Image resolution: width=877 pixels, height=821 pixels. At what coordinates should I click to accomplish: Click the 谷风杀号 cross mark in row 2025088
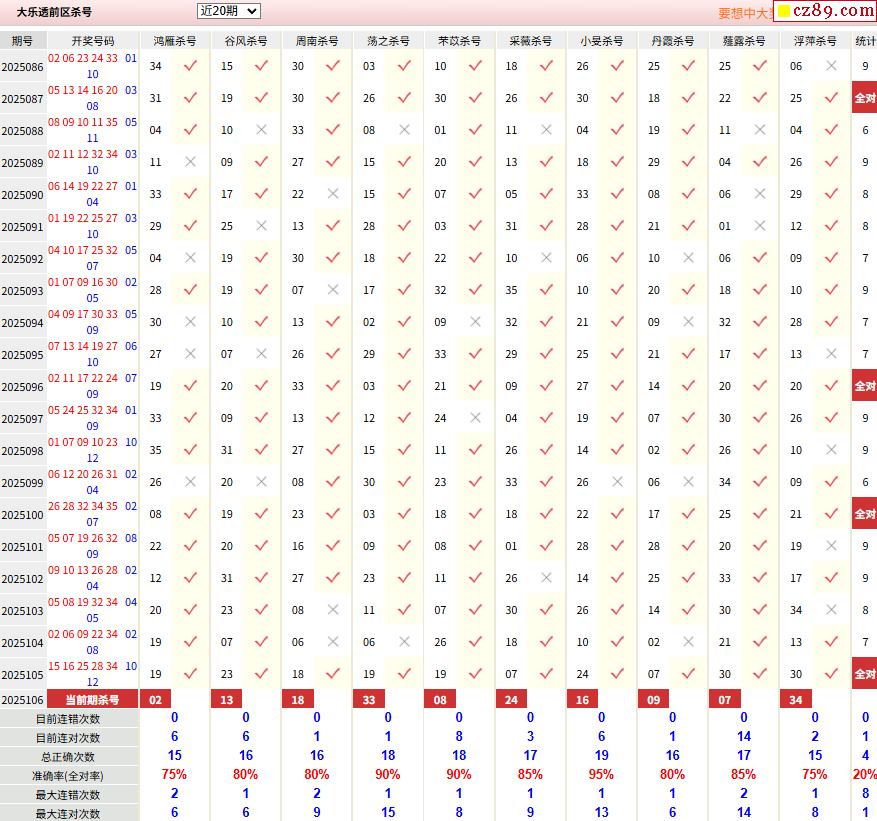pos(261,130)
